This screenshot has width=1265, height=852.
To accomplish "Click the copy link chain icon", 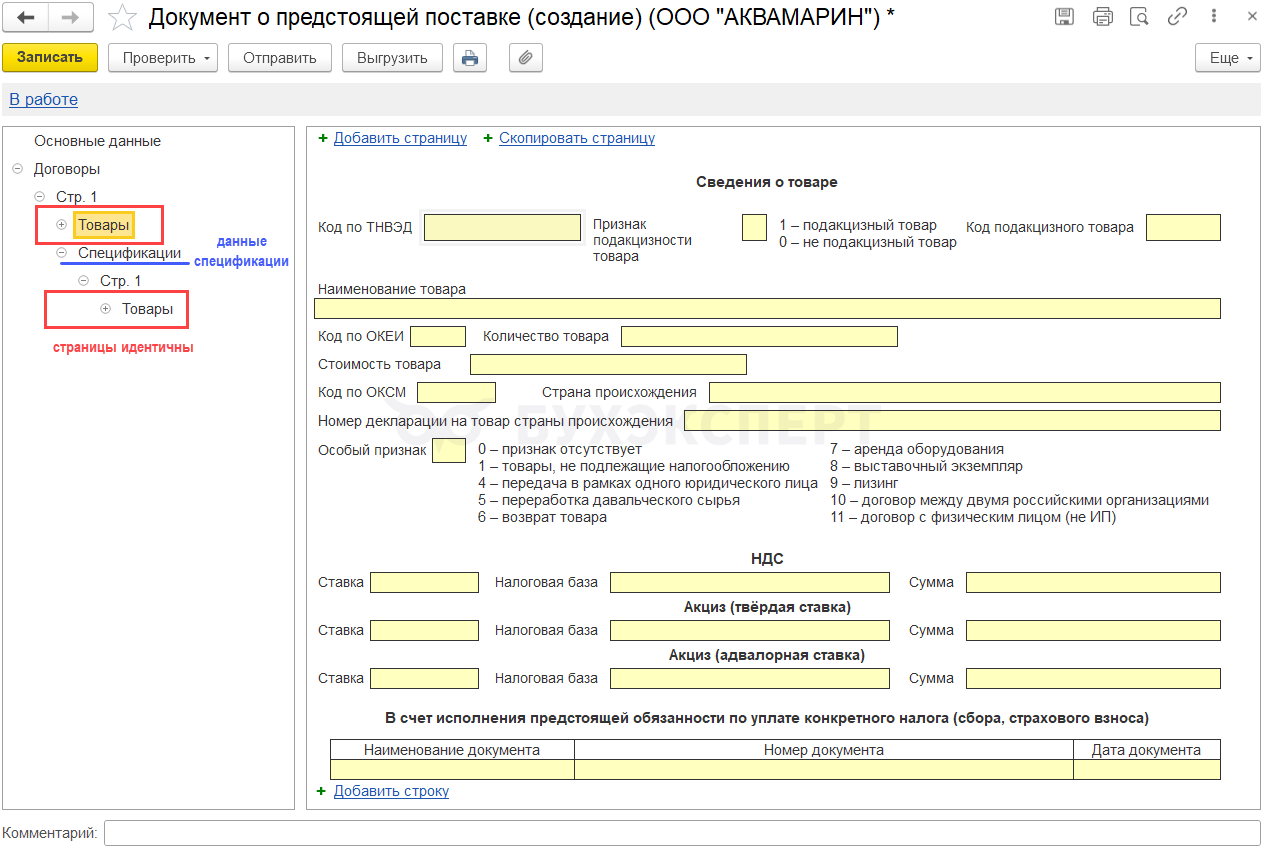I will point(1177,17).
